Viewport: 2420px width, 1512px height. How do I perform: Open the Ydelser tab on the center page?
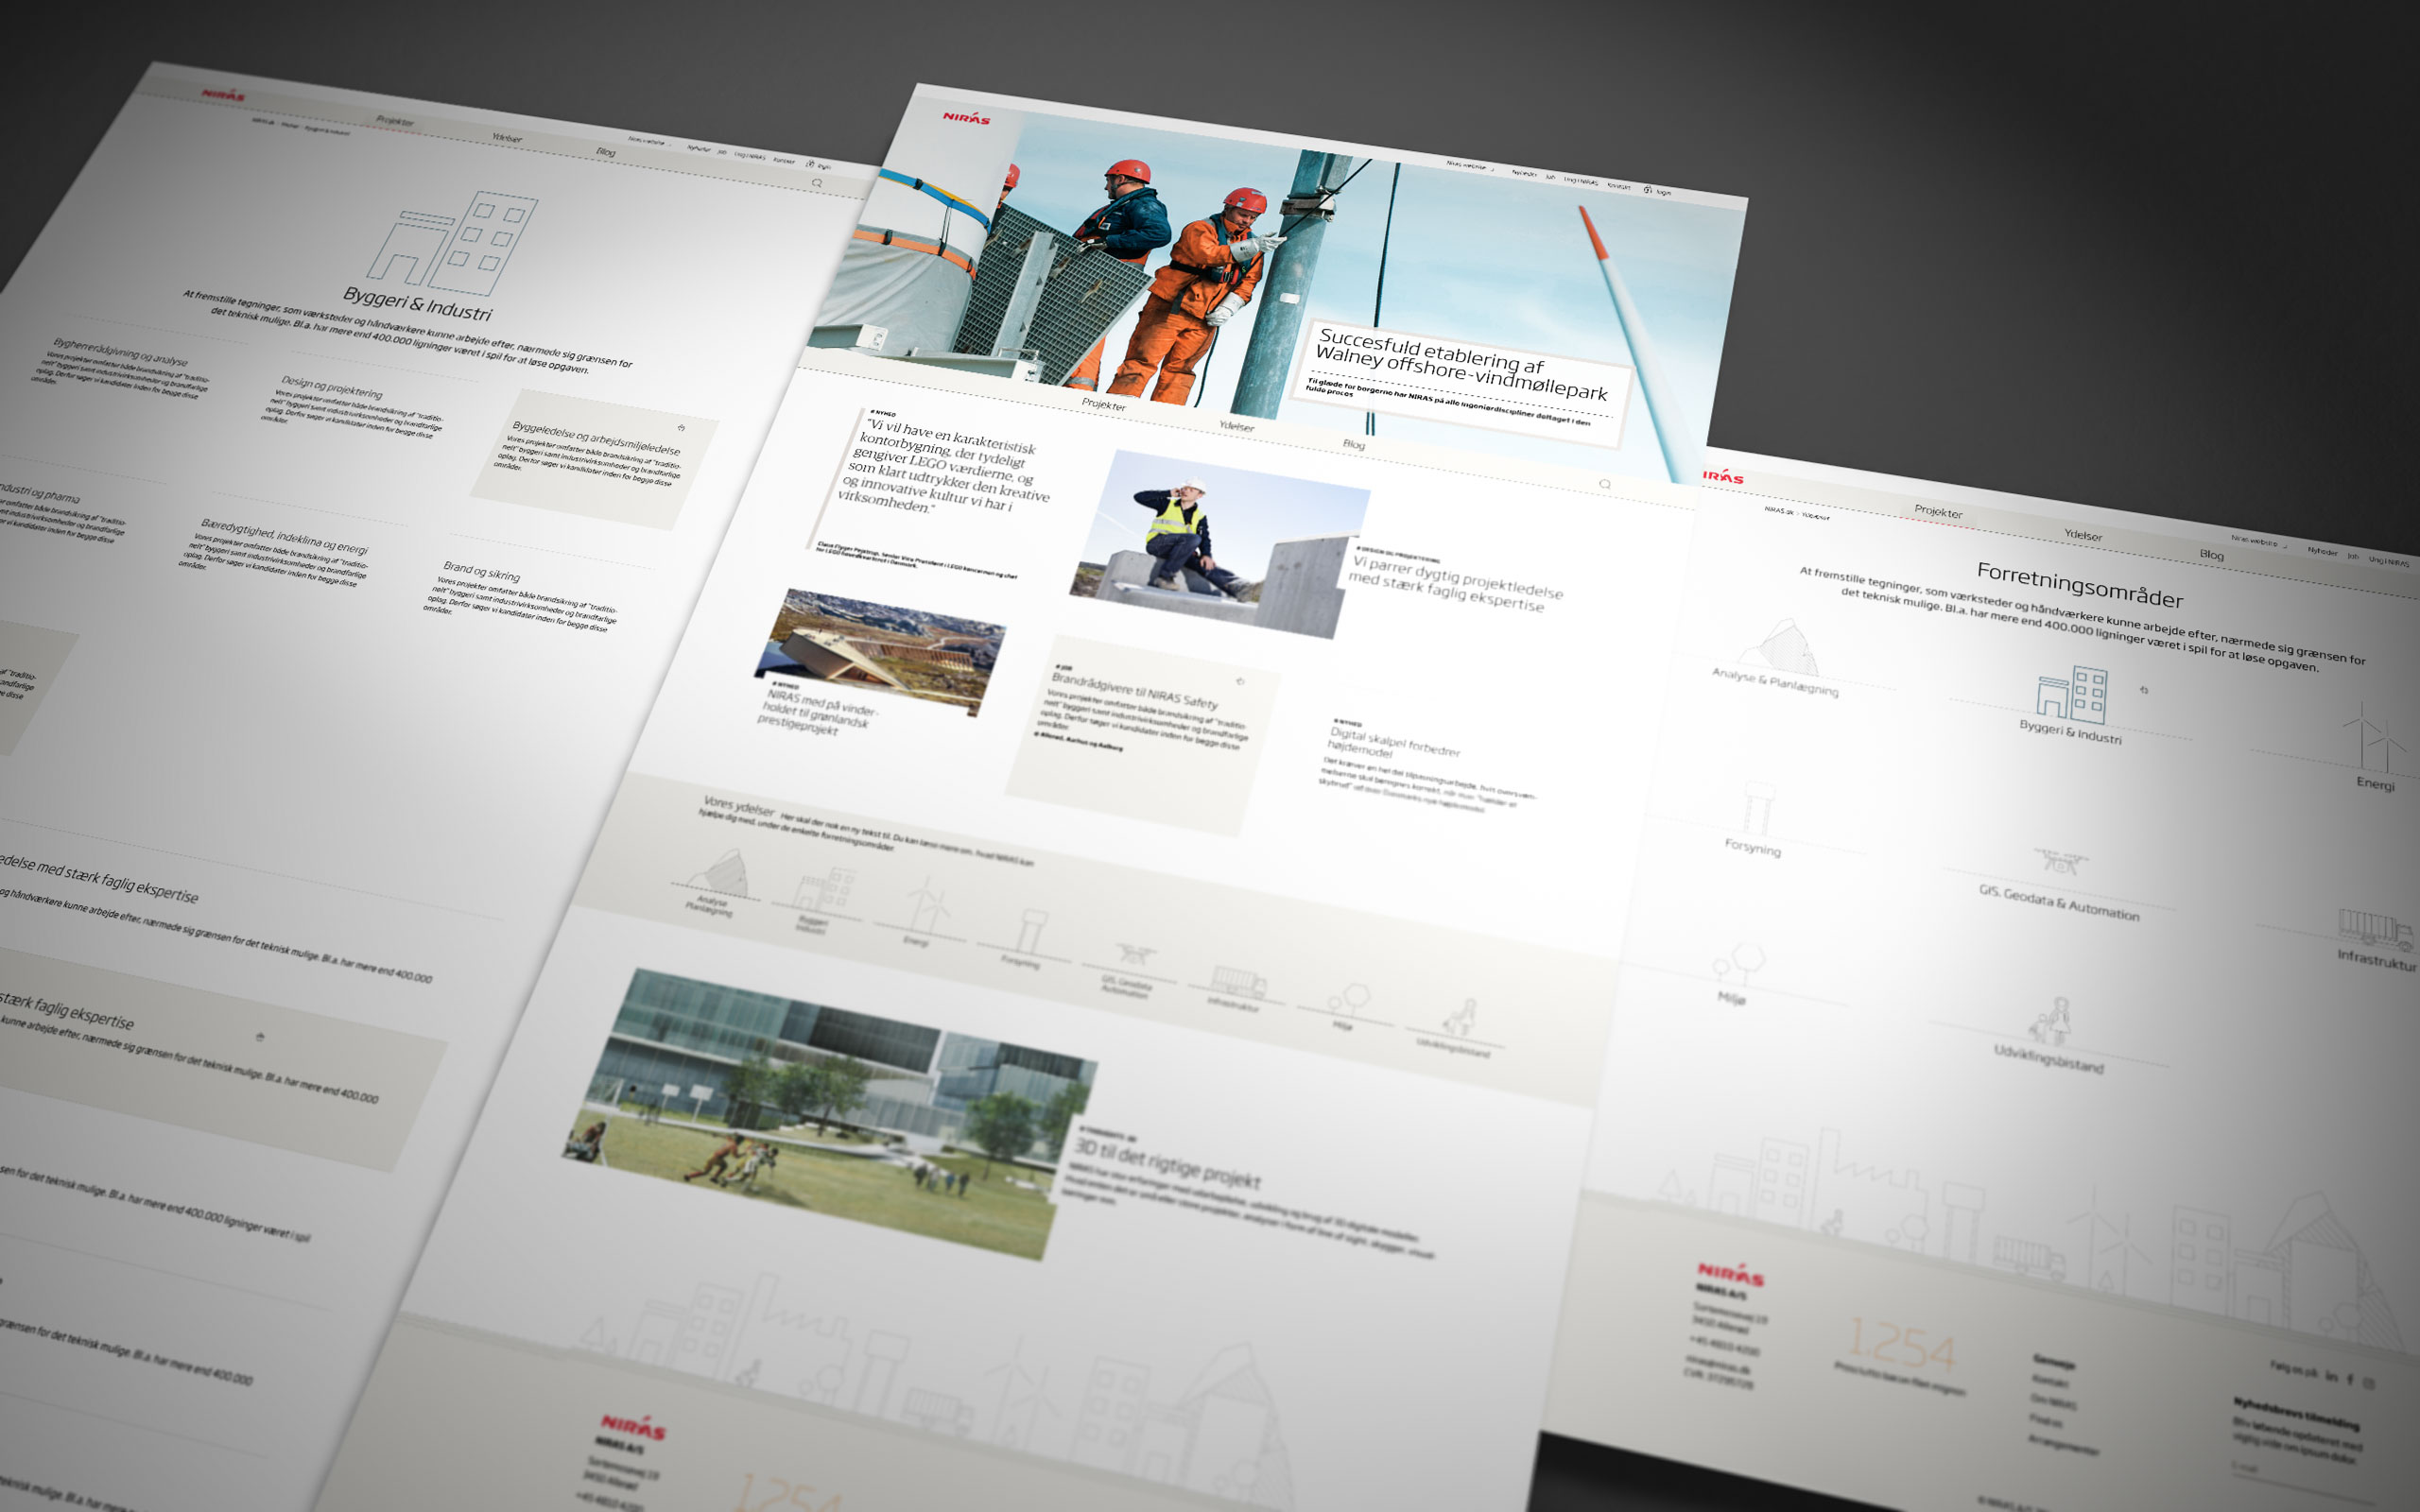(x=1236, y=426)
